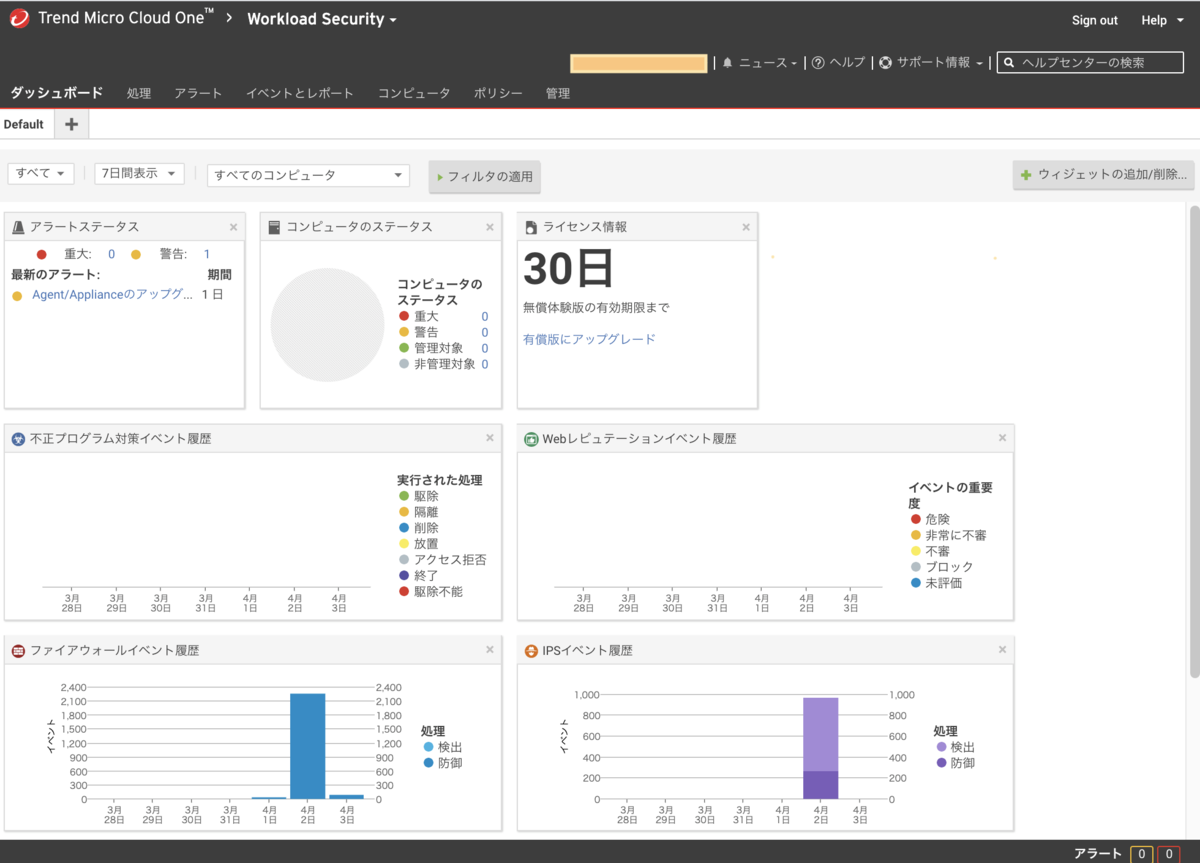Click the ヘルプ link in header
Image resolution: width=1200 pixels, height=863 pixels.
click(846, 62)
